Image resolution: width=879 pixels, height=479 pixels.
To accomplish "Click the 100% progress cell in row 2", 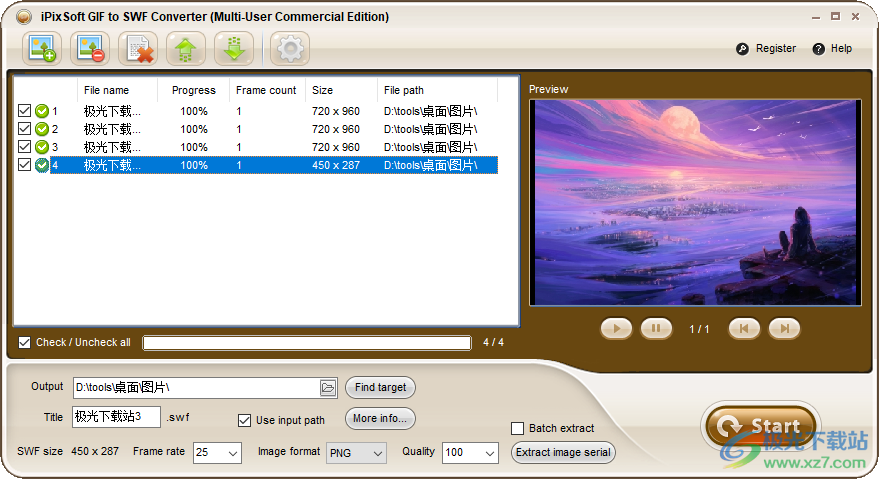I will pyautogui.click(x=194, y=130).
